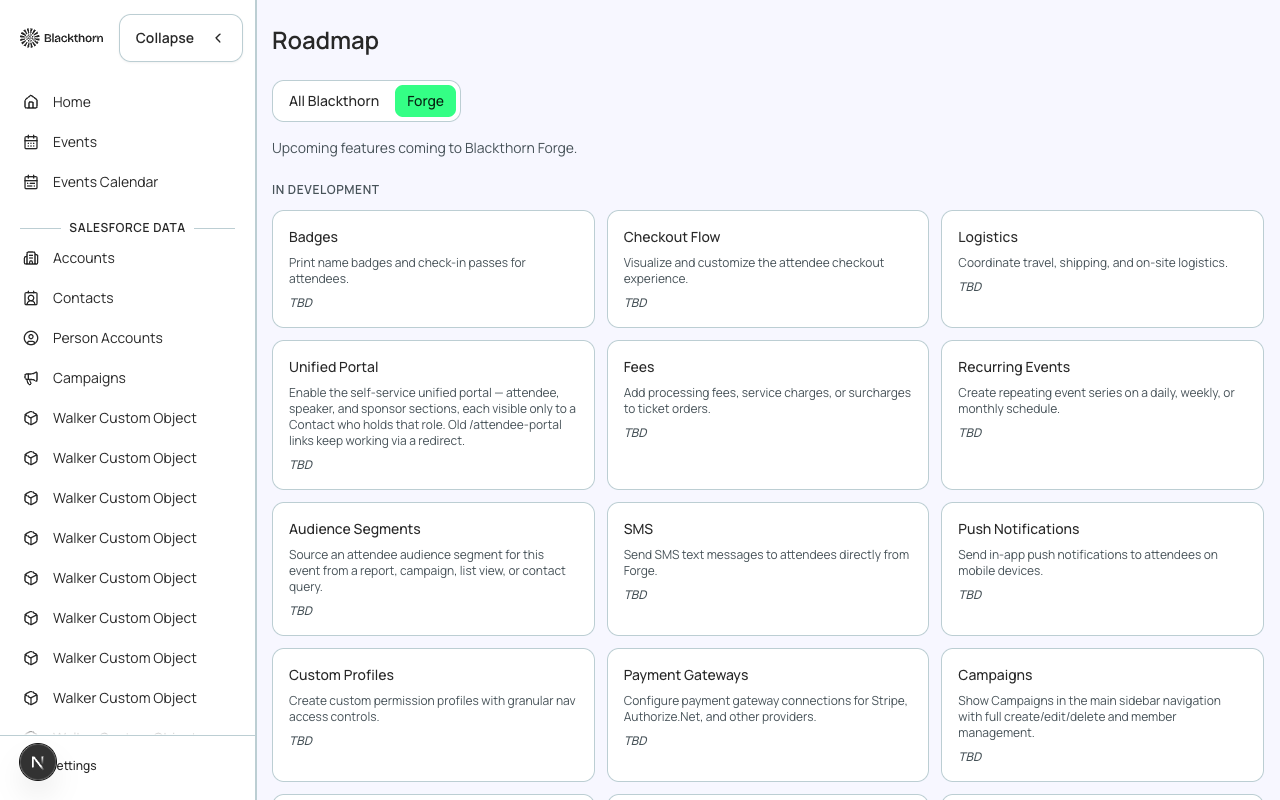
Task: Open Events in the sidebar
Action: pos(127,142)
